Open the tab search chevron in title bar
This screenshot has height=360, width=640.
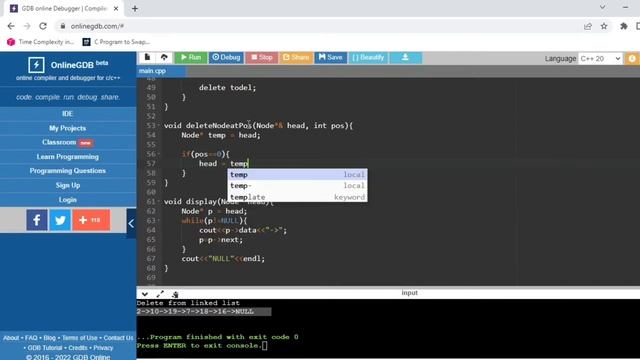click(602, 7)
